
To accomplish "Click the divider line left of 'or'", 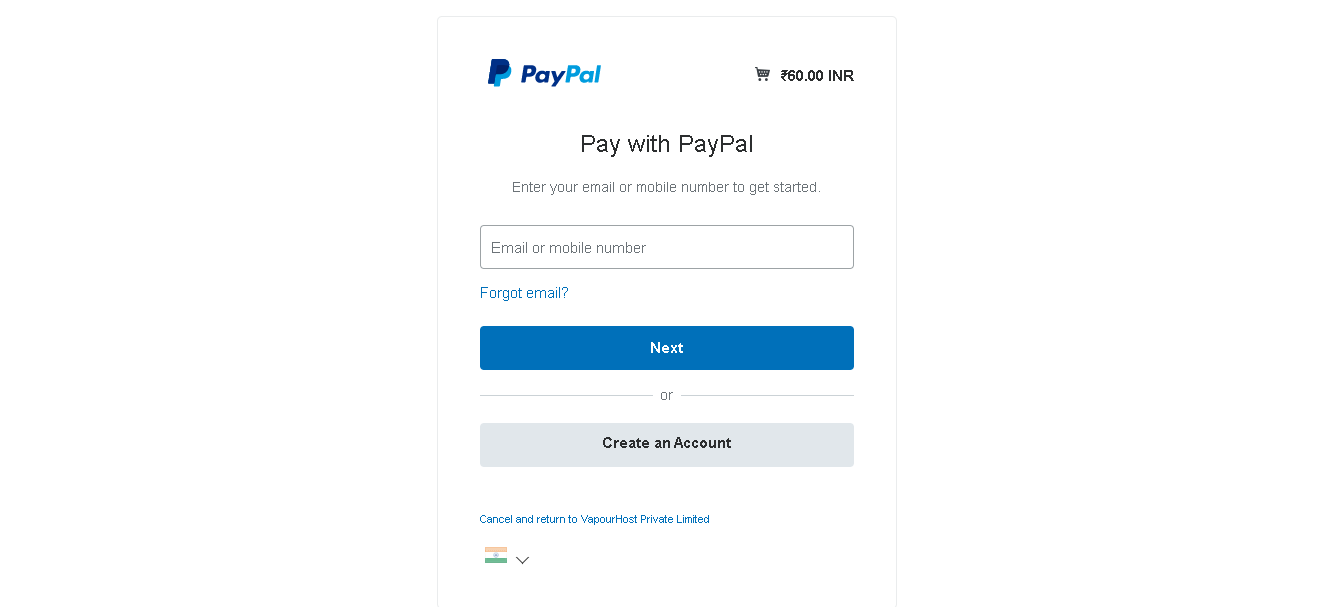I will pos(566,395).
